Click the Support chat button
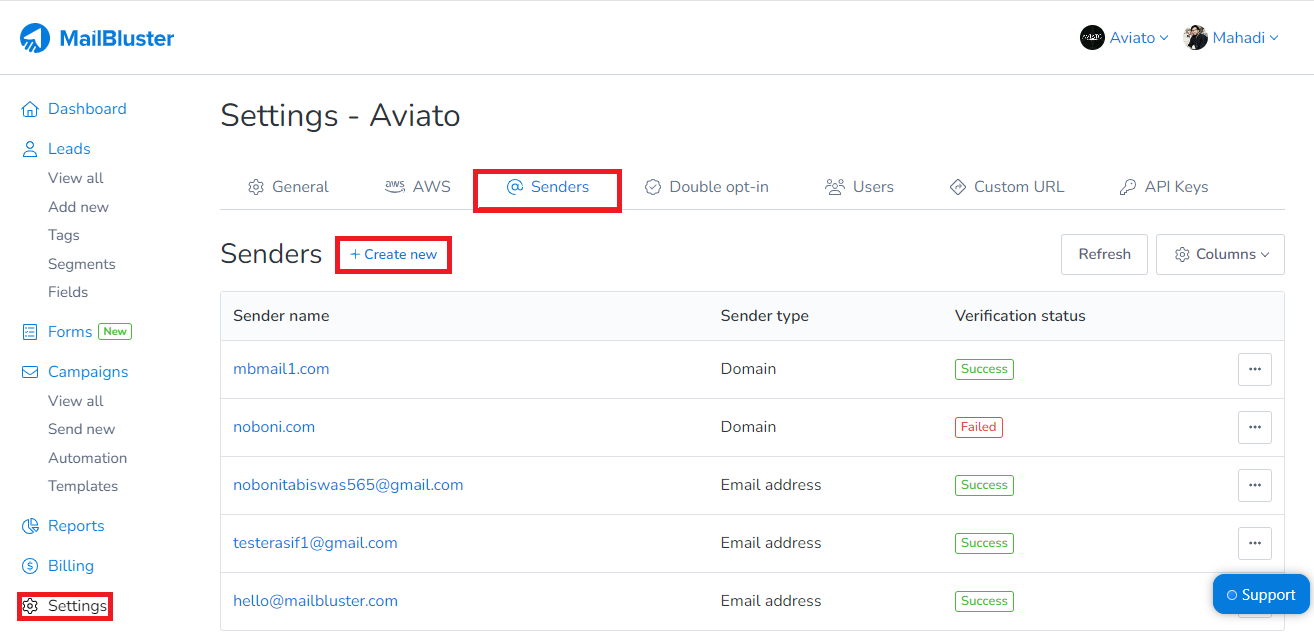This screenshot has height=632, width=1314. pyautogui.click(x=1261, y=594)
